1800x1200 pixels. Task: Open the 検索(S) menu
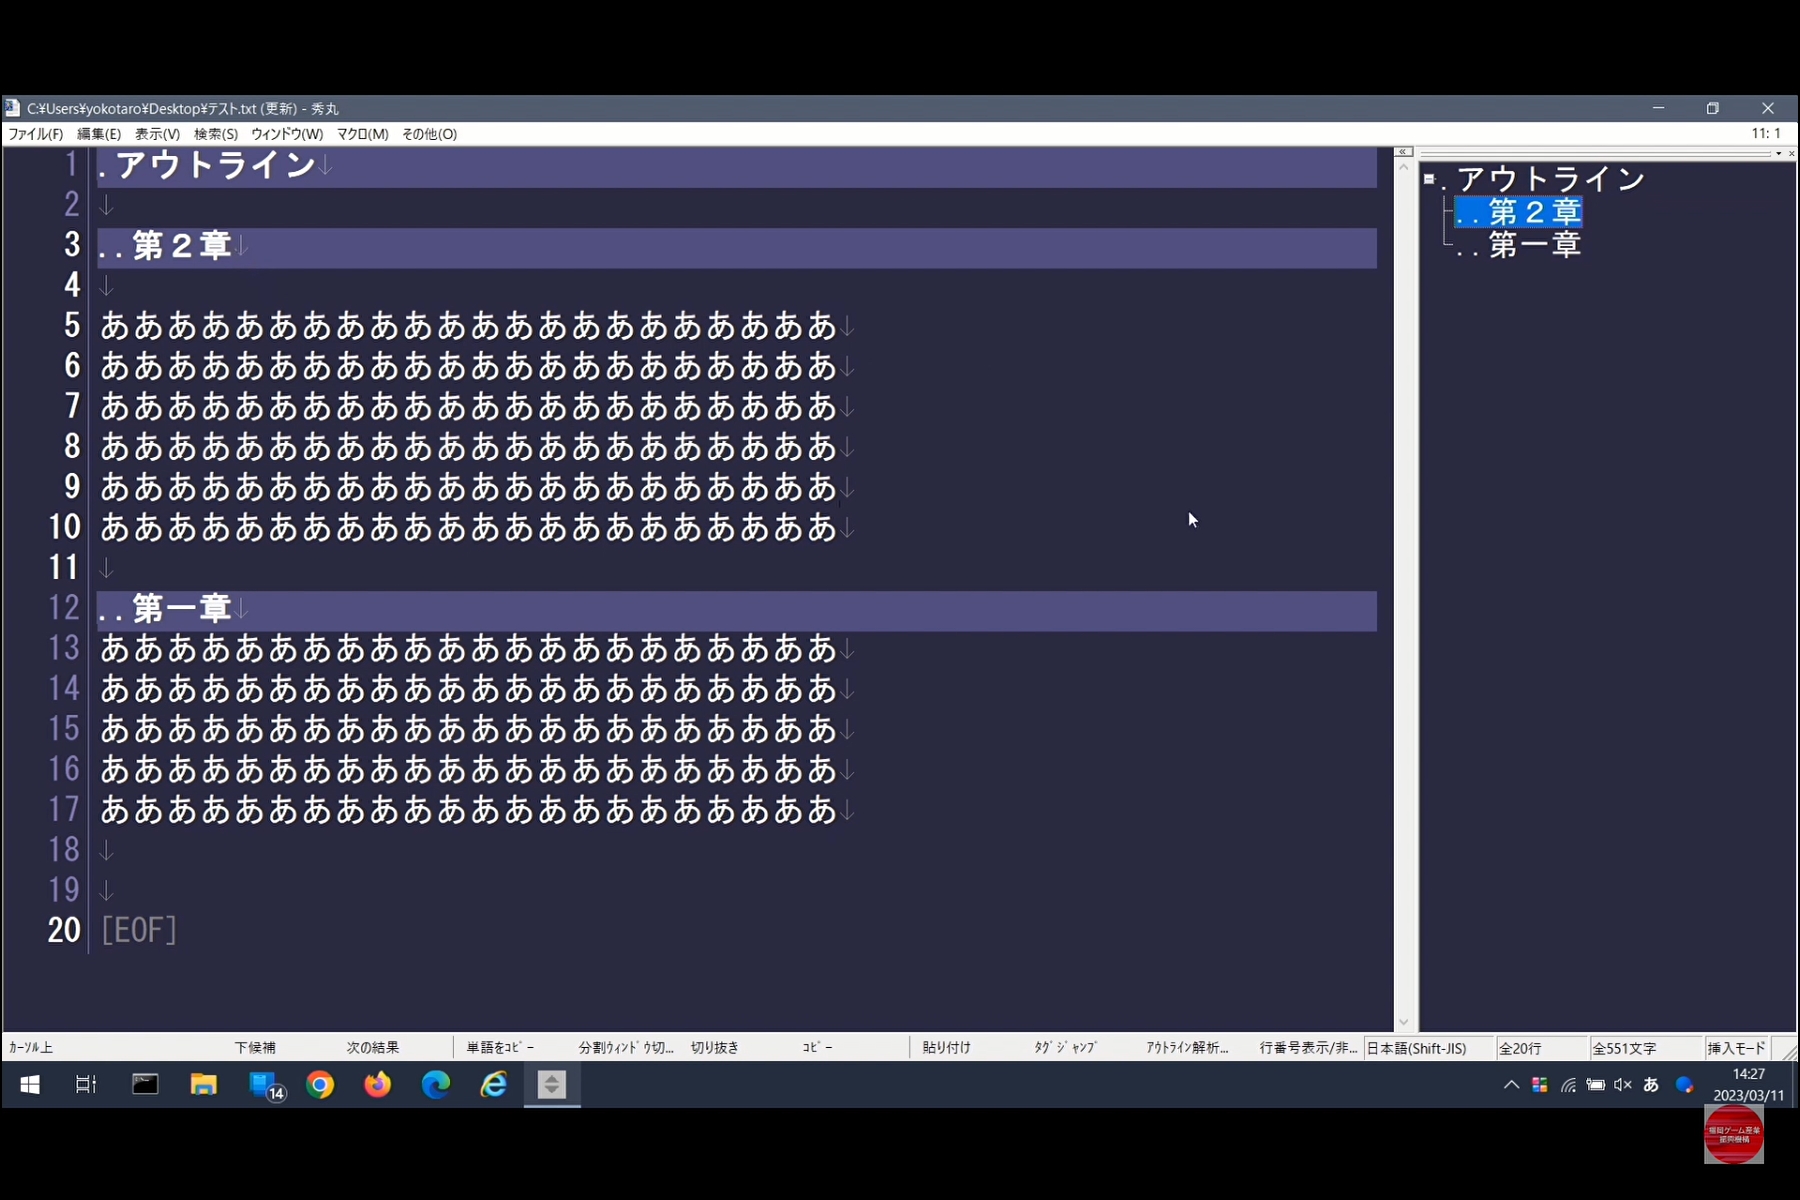click(x=216, y=134)
